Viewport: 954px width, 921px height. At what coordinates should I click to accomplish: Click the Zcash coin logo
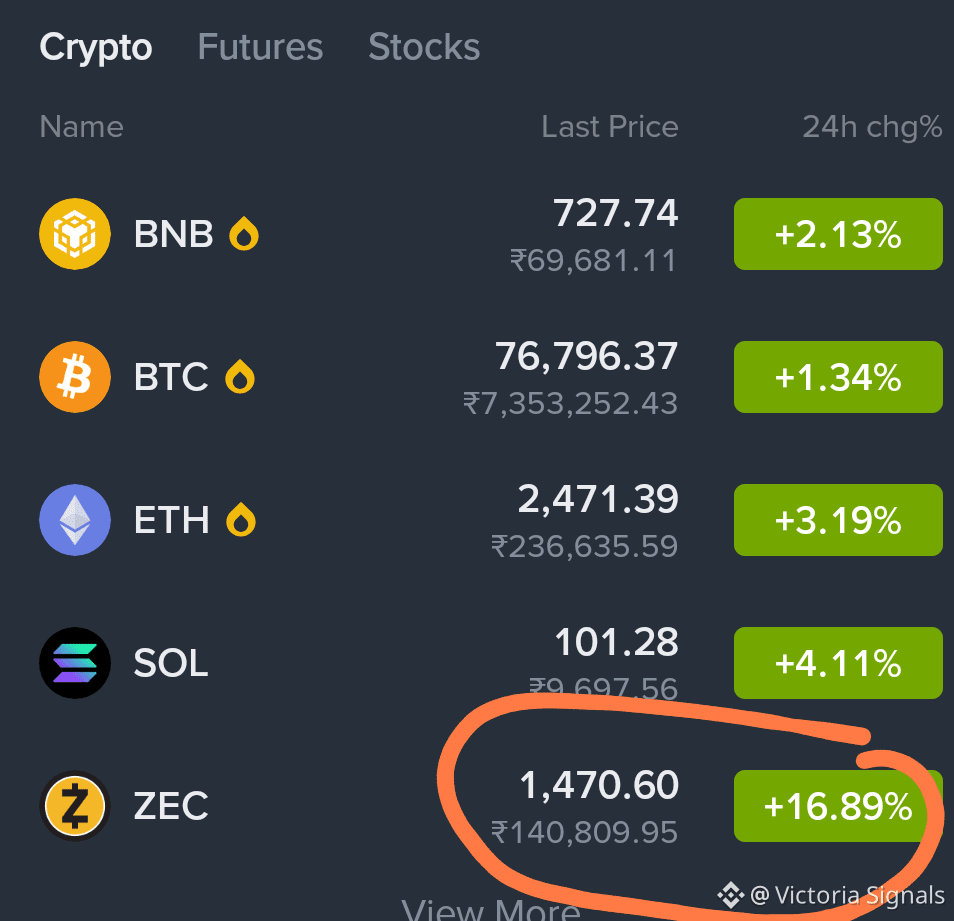pos(75,805)
